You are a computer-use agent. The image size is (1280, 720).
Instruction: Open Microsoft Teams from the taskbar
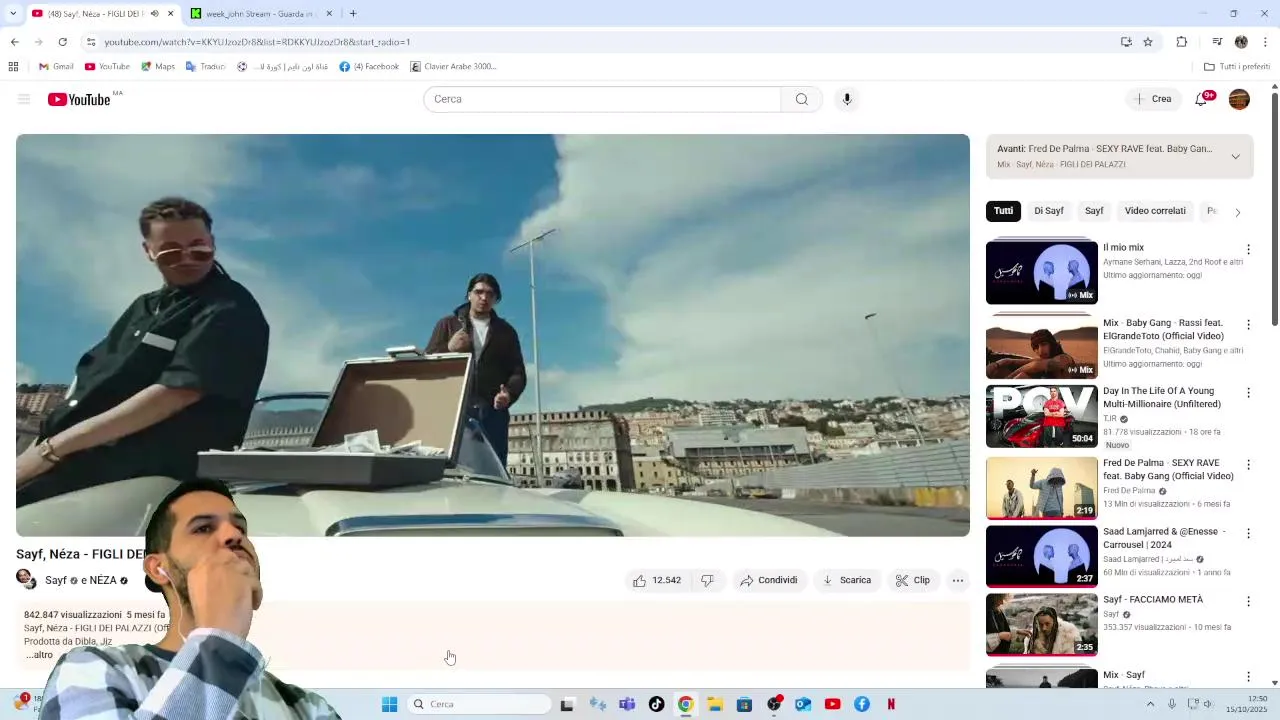click(x=627, y=704)
